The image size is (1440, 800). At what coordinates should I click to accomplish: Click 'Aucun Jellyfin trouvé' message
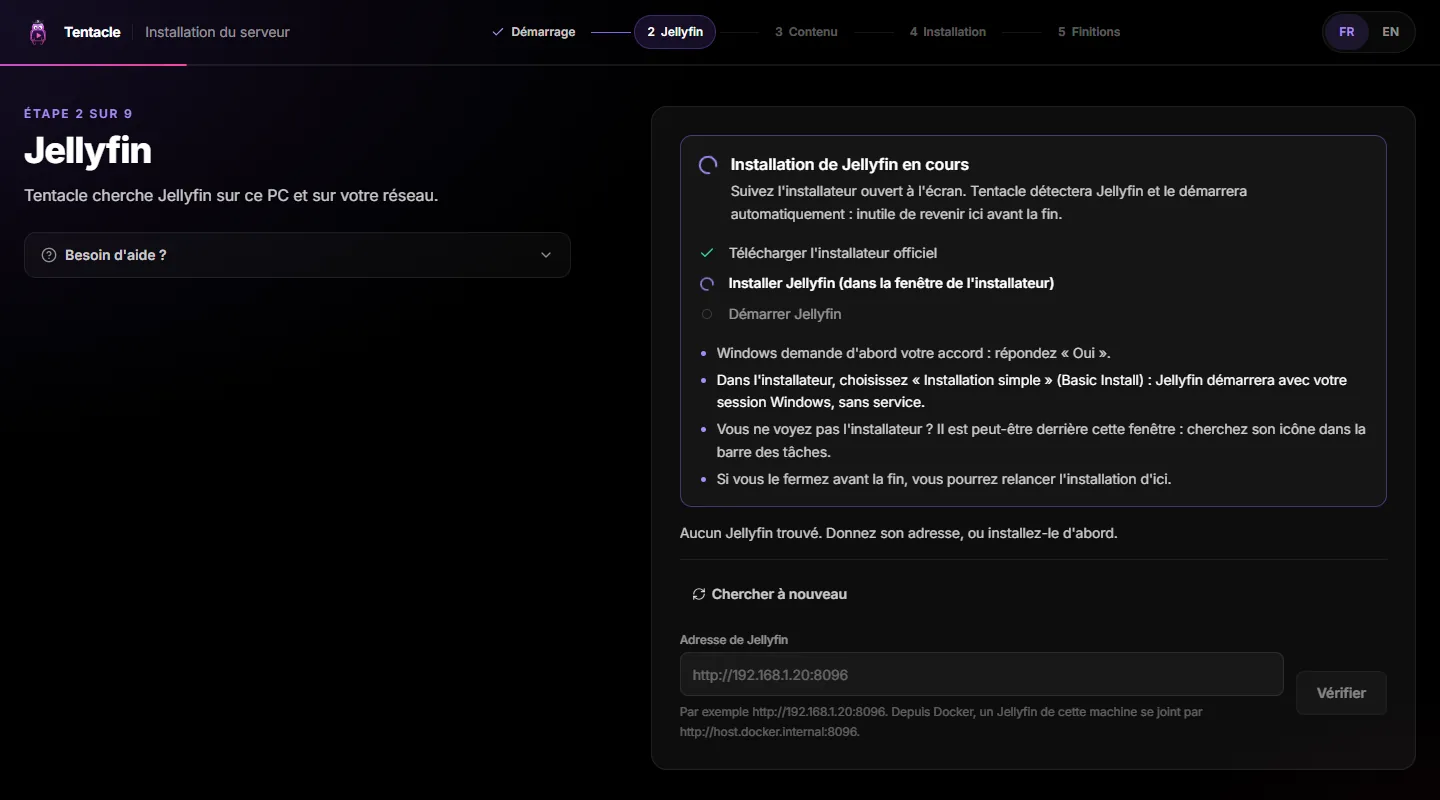pyautogui.click(x=898, y=533)
